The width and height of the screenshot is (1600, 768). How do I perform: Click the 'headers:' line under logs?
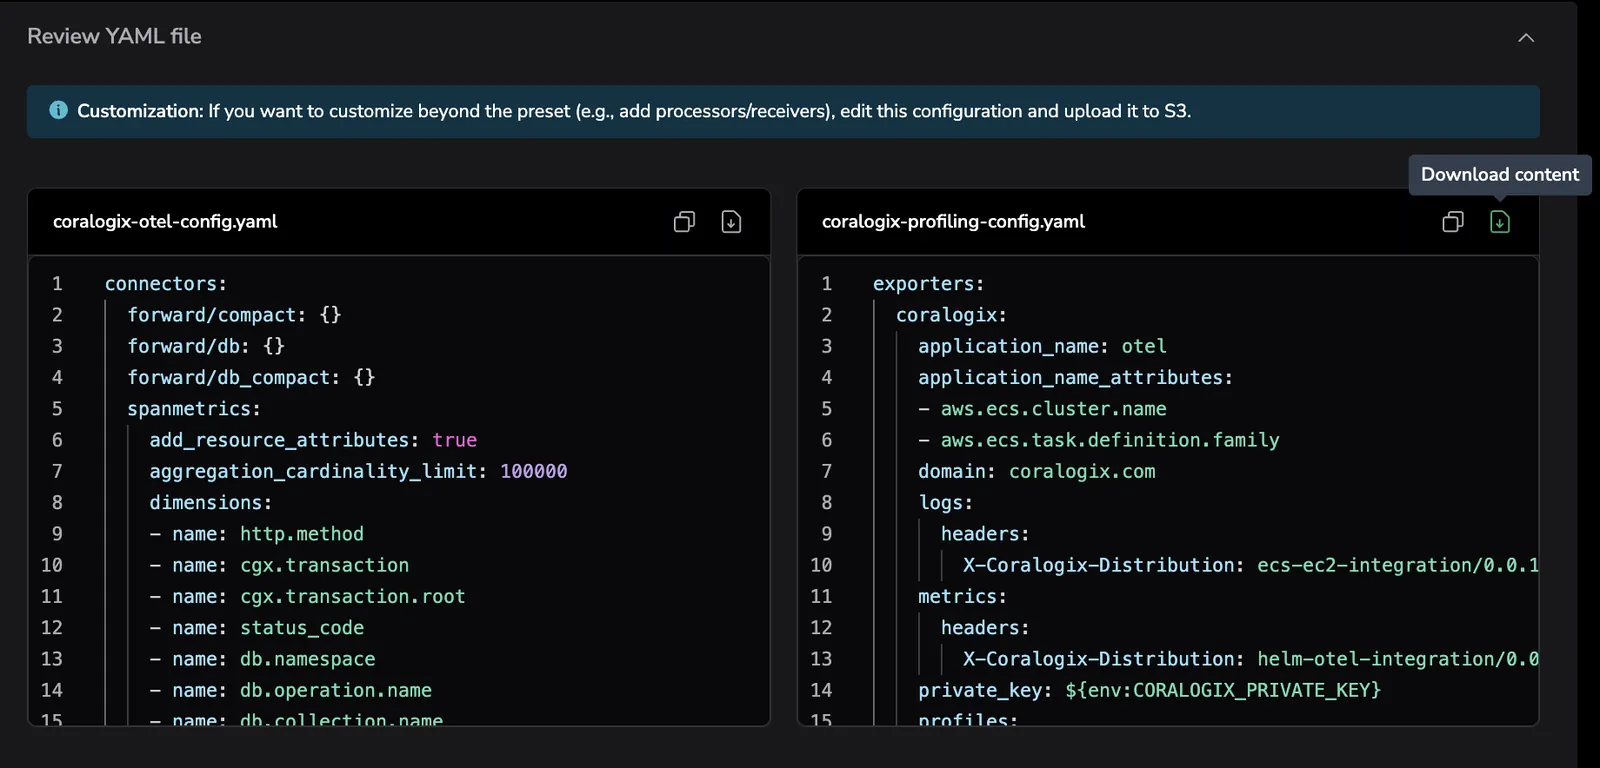pos(985,534)
